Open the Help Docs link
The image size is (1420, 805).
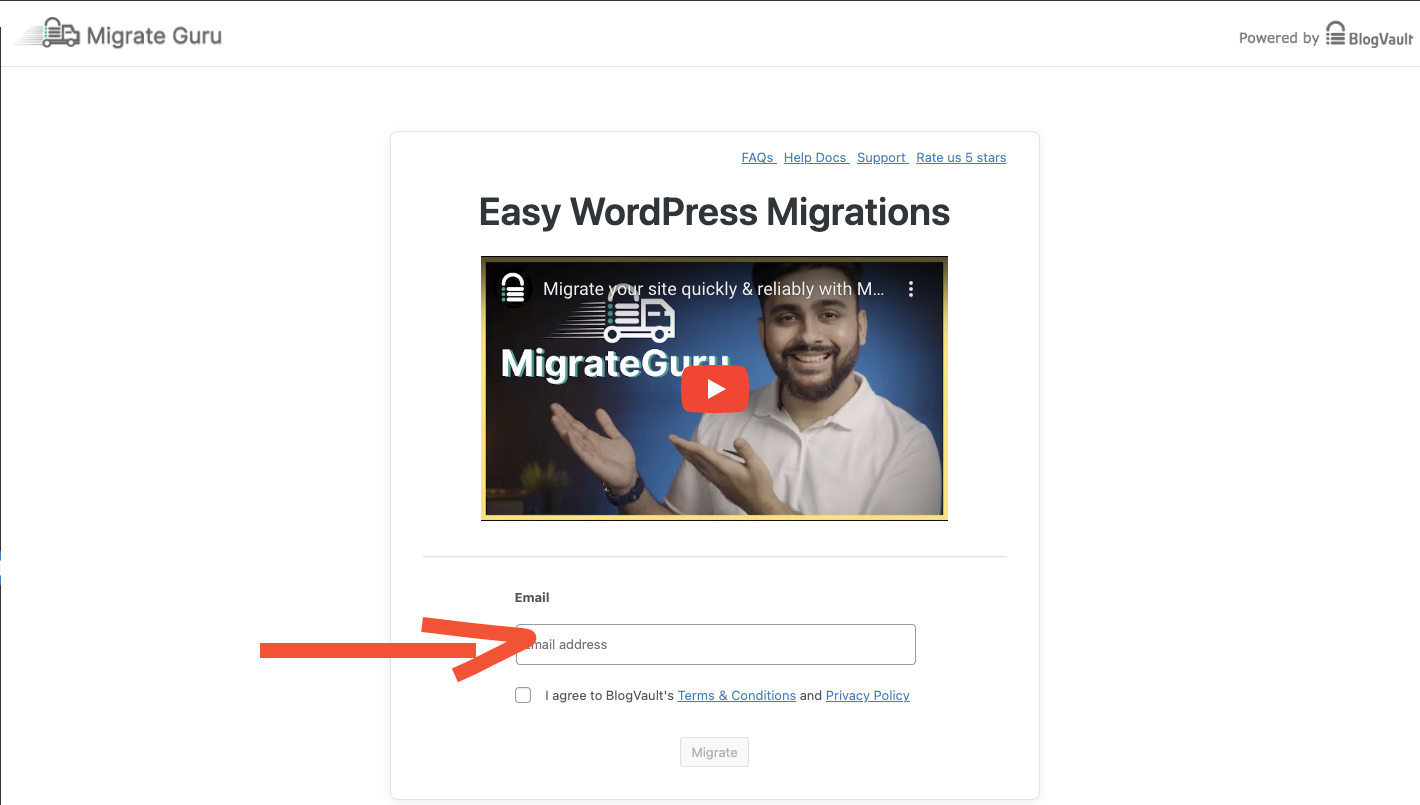tap(815, 158)
